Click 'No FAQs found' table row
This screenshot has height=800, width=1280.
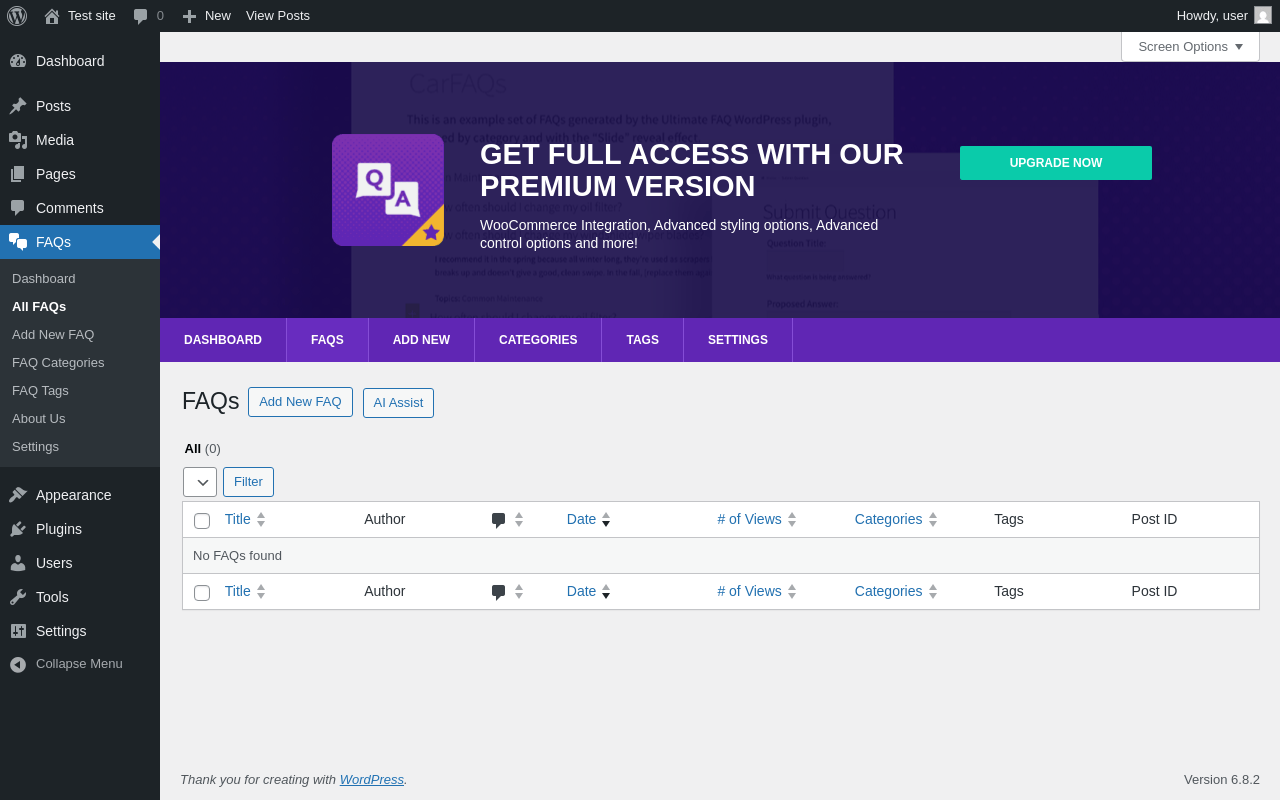(x=721, y=556)
